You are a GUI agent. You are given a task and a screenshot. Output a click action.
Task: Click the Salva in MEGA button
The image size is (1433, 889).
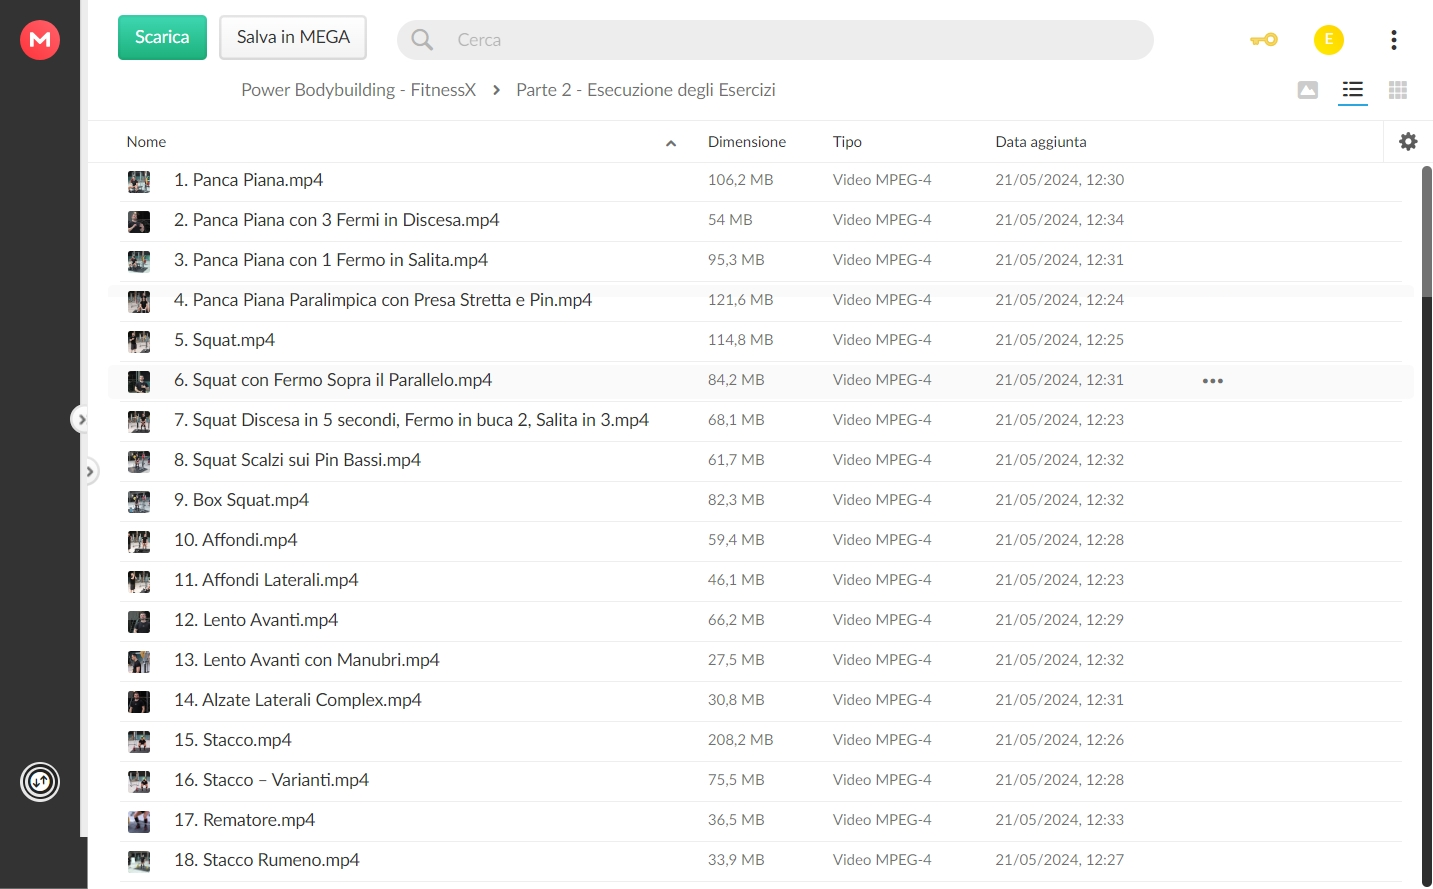[x=293, y=37]
